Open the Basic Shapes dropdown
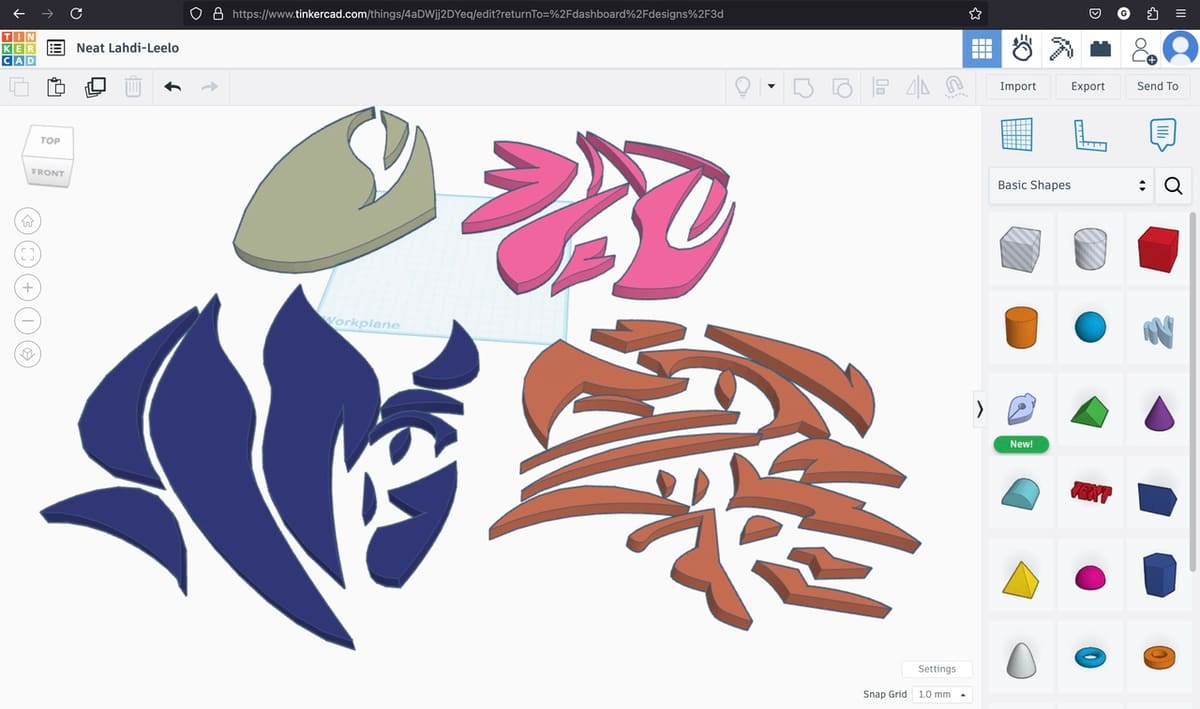Screen dimensions: 1200x709 tap(1070, 185)
